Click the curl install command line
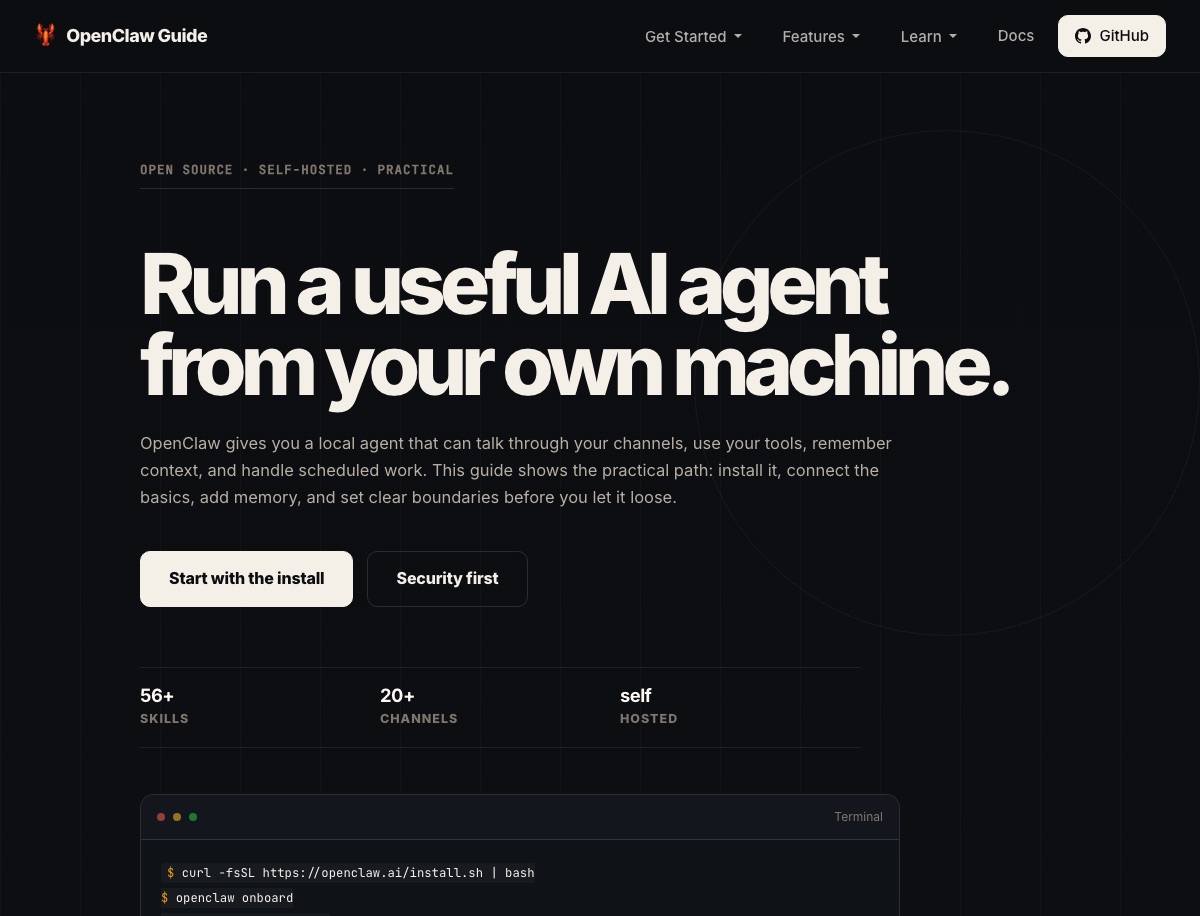This screenshot has width=1200, height=916. point(350,873)
